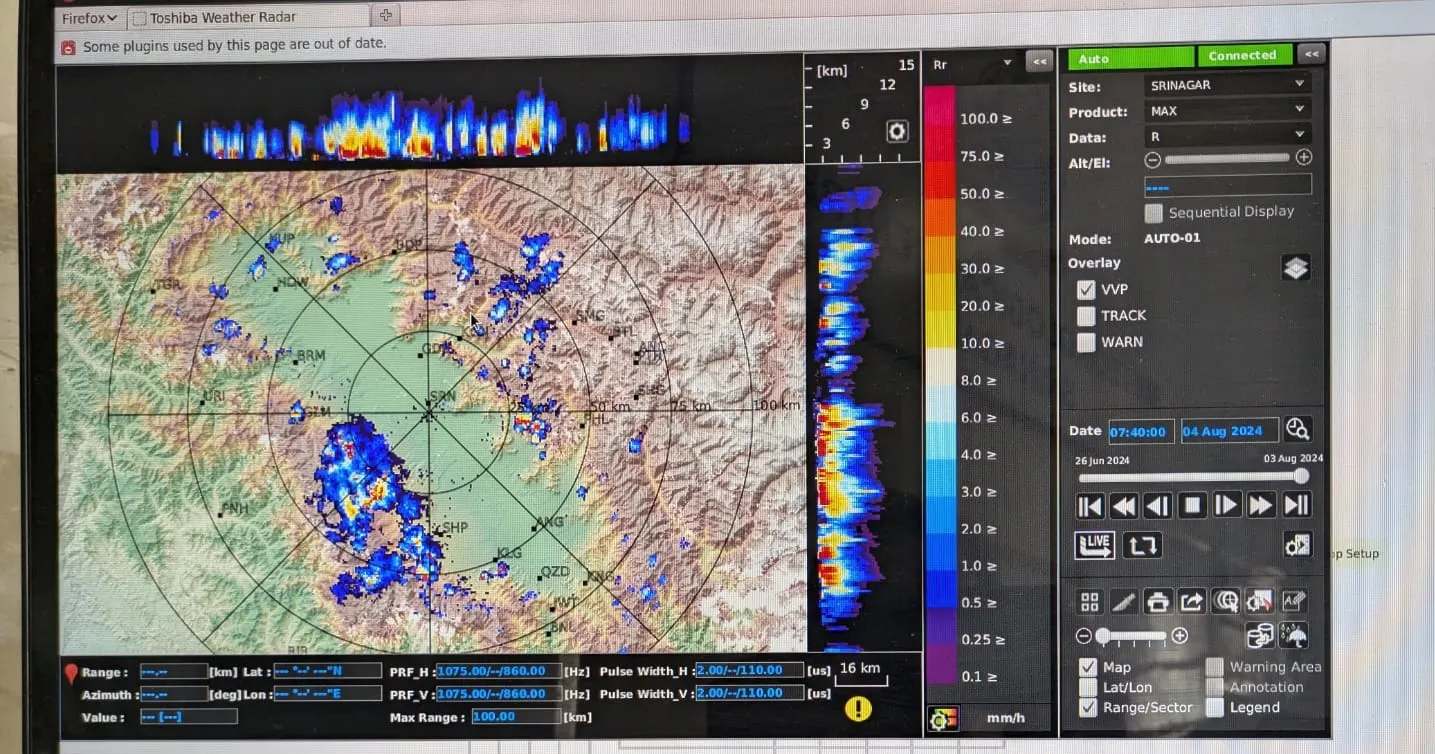The width and height of the screenshot is (1435, 754).
Task: Toggle the VVP overlay checkbox
Action: [x=1086, y=290]
